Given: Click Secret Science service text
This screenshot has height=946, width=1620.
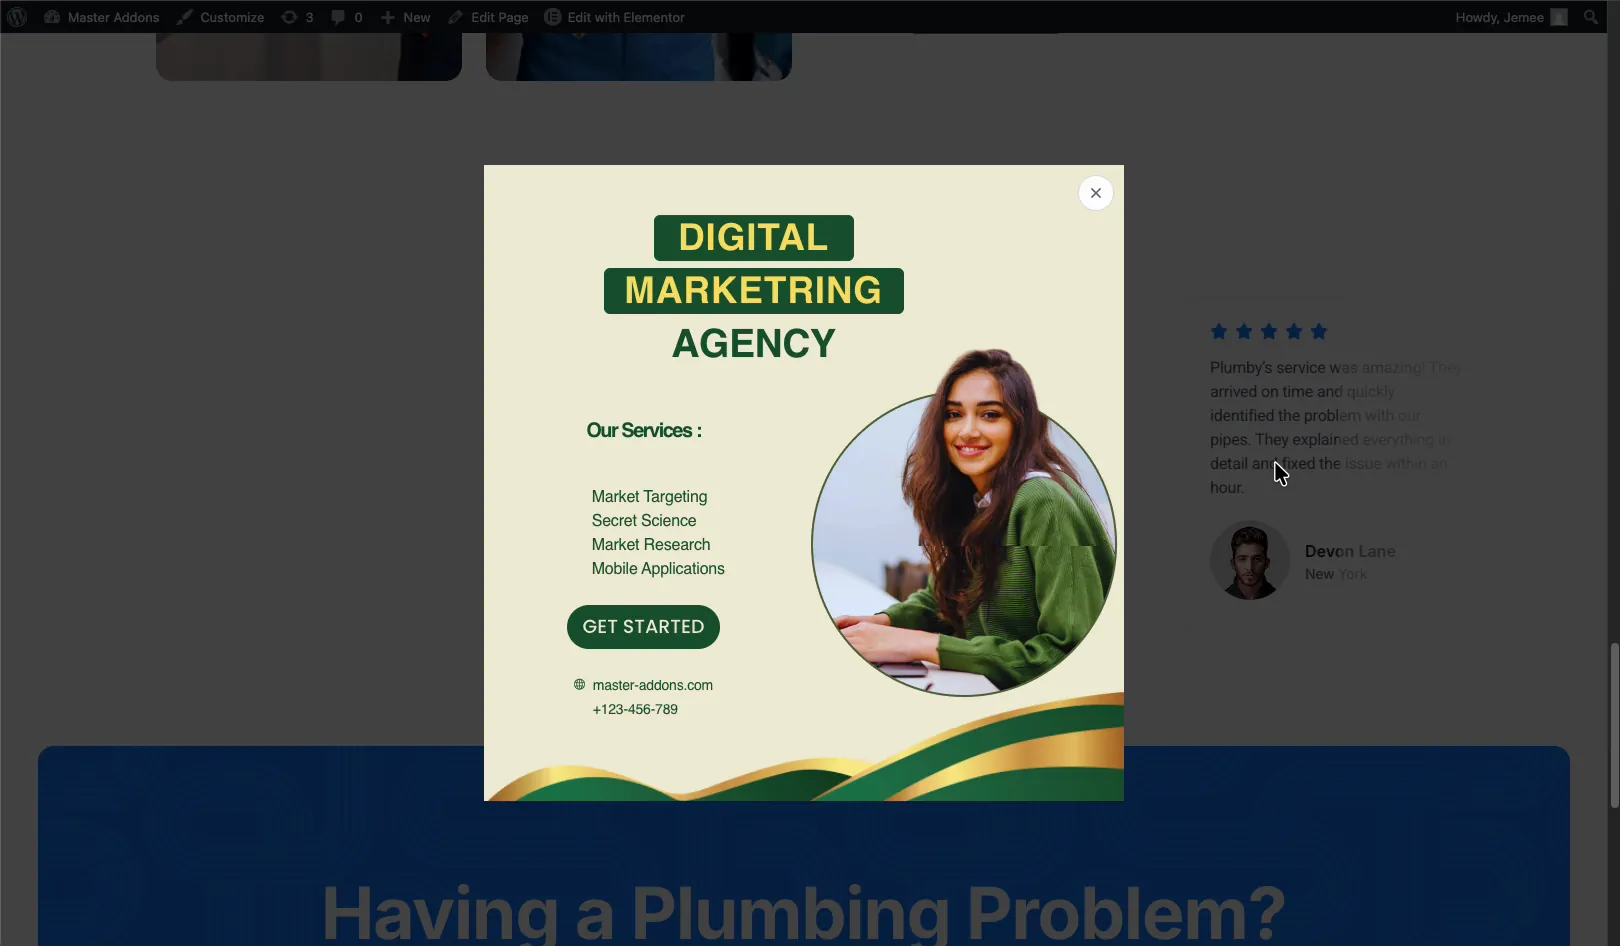Looking at the screenshot, I should [644, 520].
